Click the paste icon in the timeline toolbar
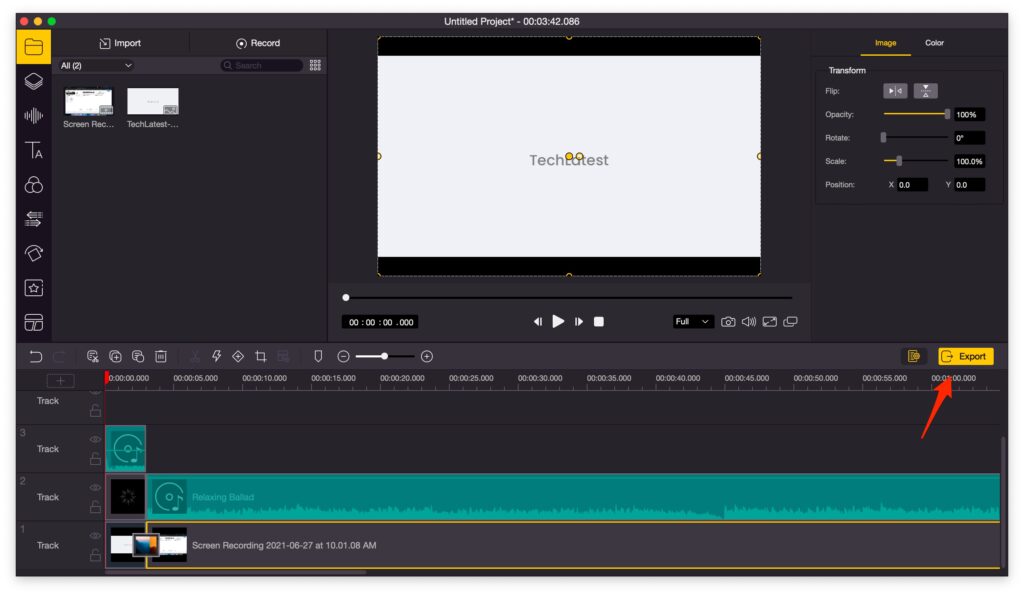 (x=138, y=357)
